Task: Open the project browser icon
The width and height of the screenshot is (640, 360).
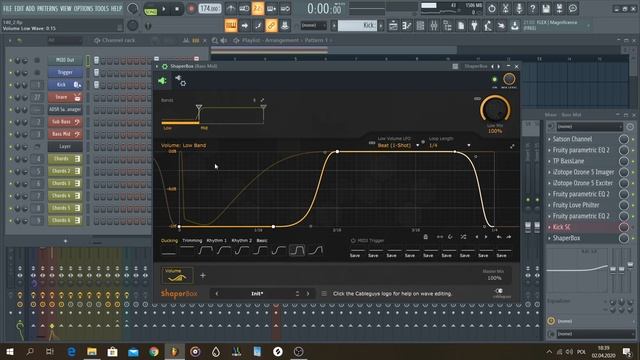Action: [x=447, y=26]
